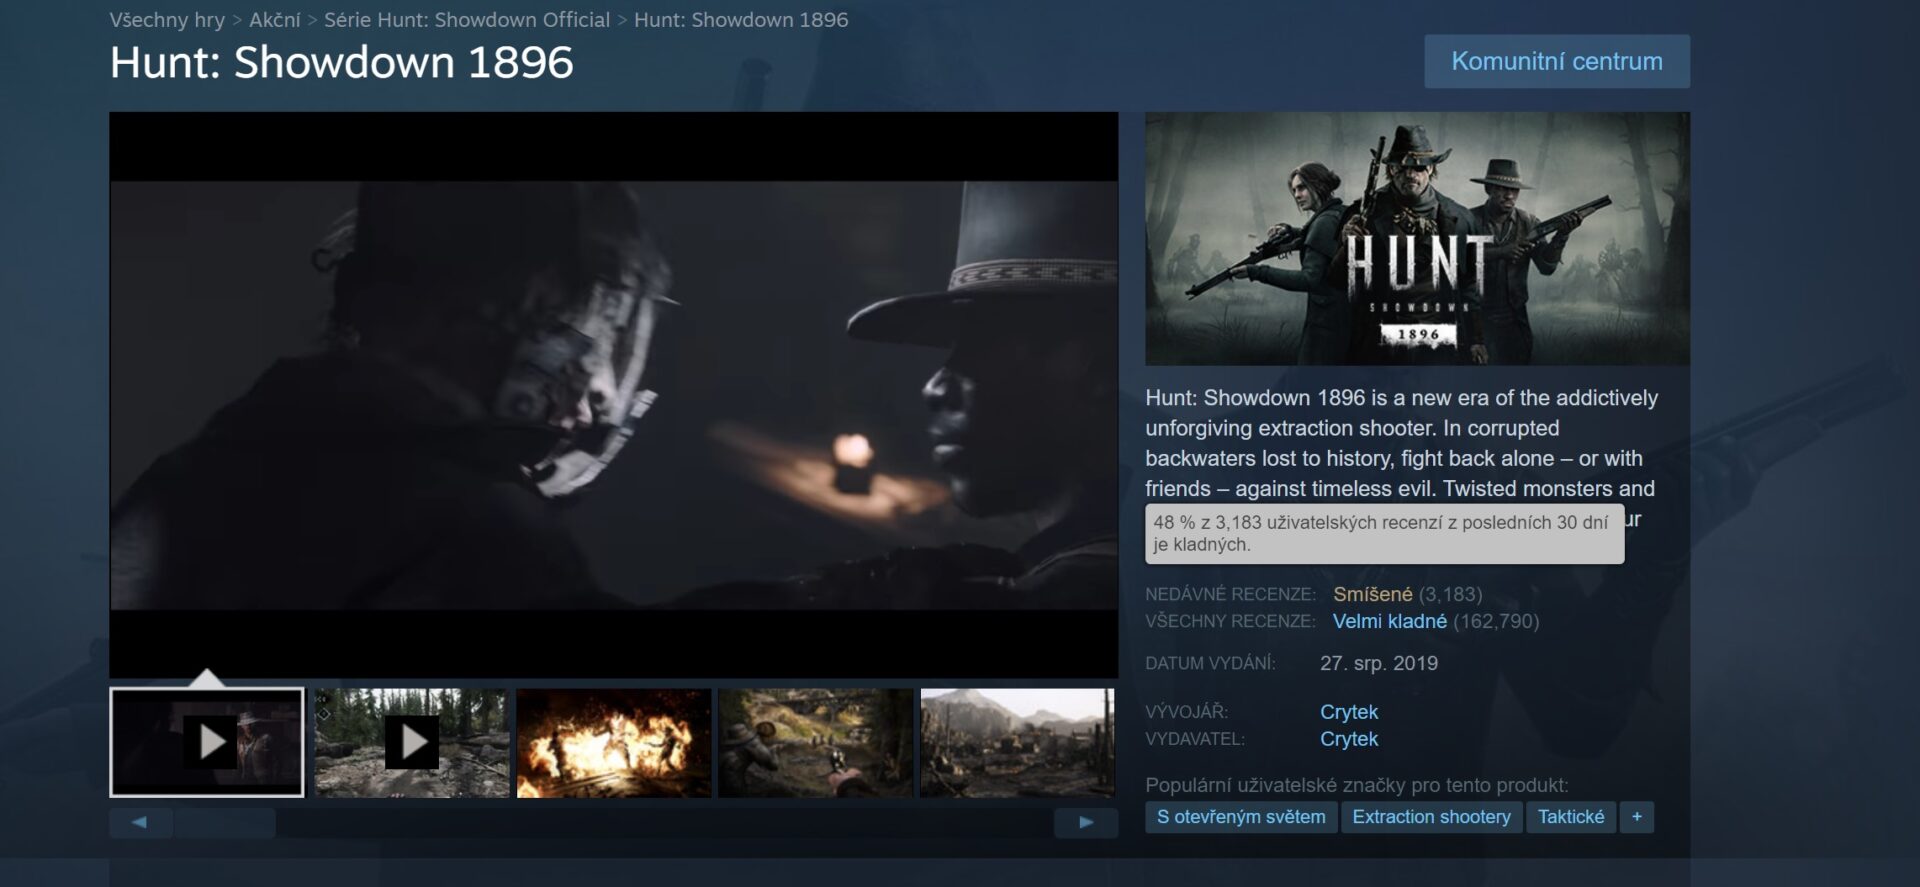Click the NEDÁVNÉ RECENZE label
Image resolution: width=1920 pixels, height=887 pixels.
tap(1230, 594)
